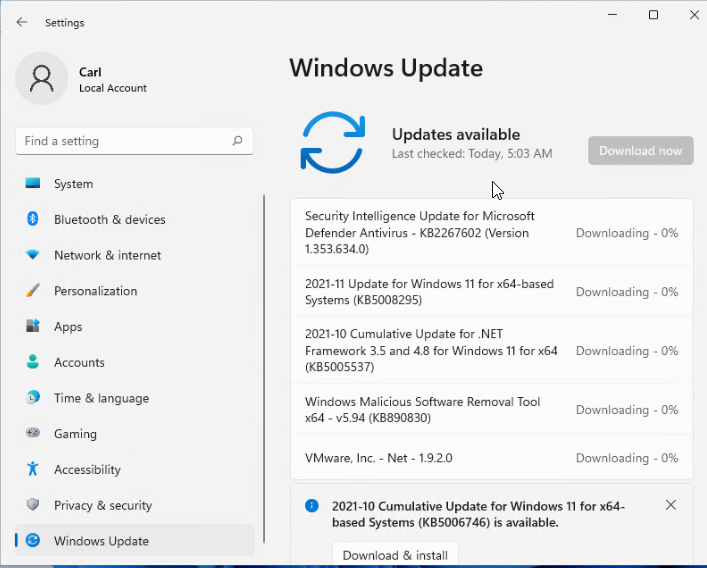Click the Windows Update page title
Viewport: 707px width, 568px height.
coord(386,68)
